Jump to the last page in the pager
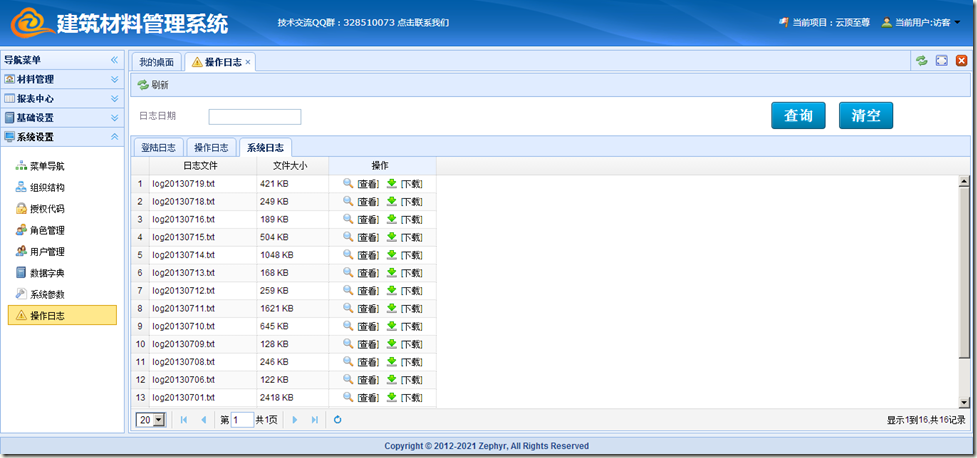 pos(315,420)
